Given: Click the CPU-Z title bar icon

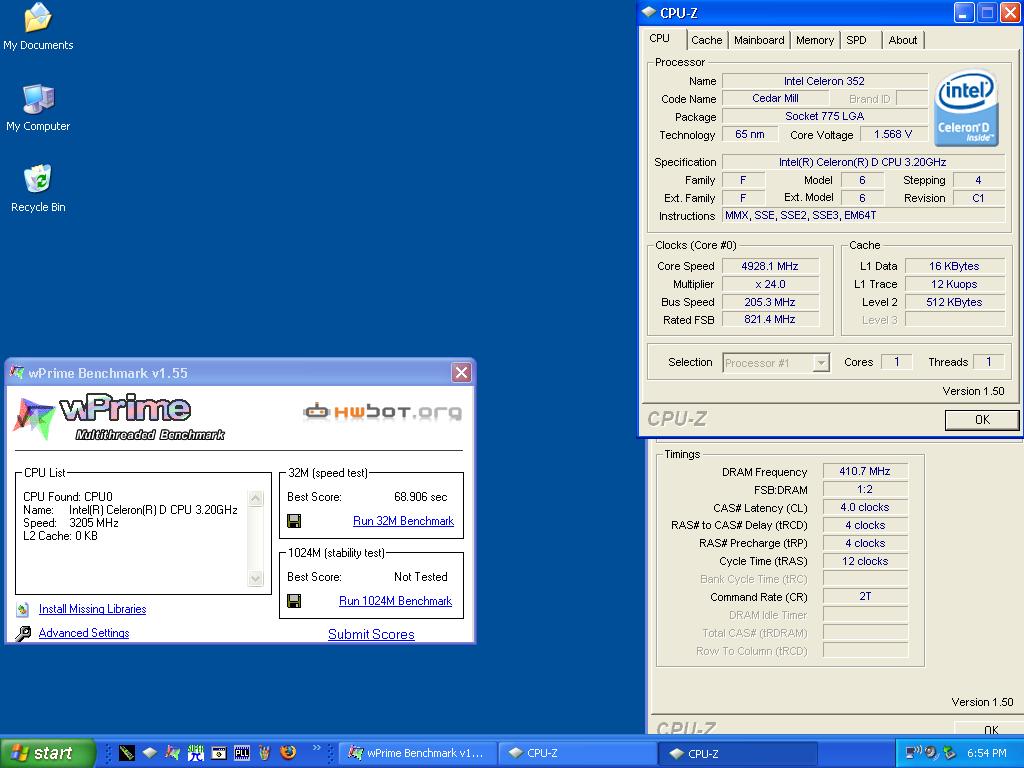Looking at the screenshot, I should click(648, 12).
